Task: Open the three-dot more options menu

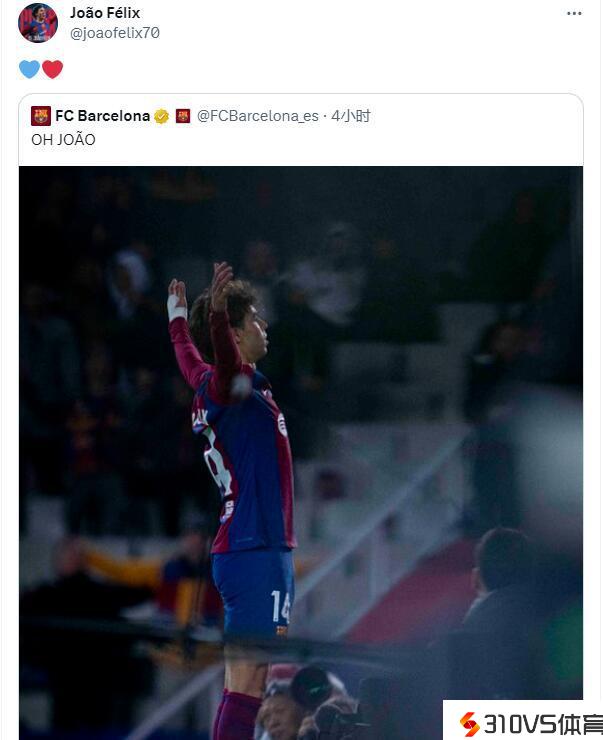Action: click(x=574, y=13)
